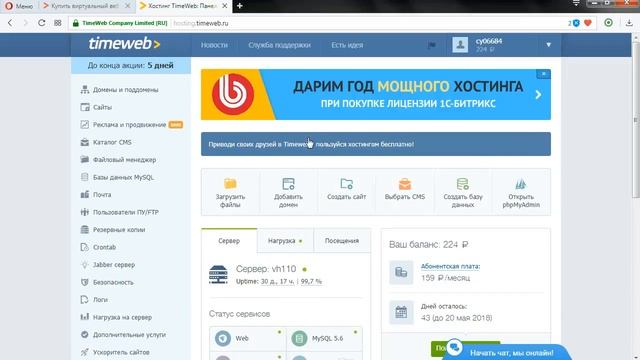This screenshot has width=640, height=360.
Task: Click the Создать базу данных quick action
Action: click(463, 192)
